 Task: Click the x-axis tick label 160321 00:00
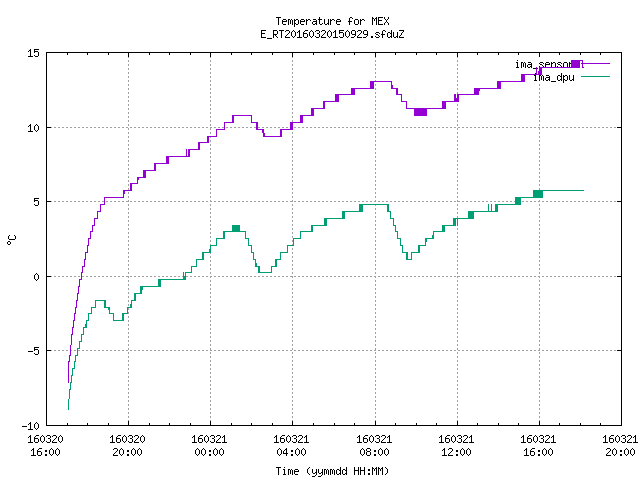(209, 446)
